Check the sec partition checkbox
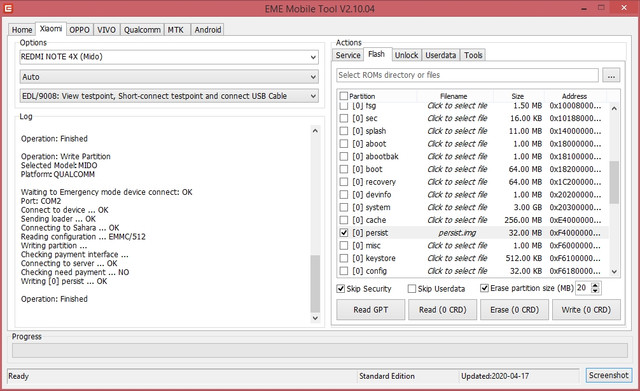 (x=344, y=118)
